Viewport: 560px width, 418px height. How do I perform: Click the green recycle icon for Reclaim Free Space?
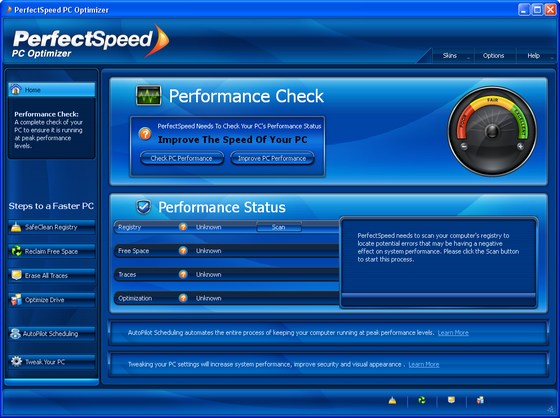16,251
